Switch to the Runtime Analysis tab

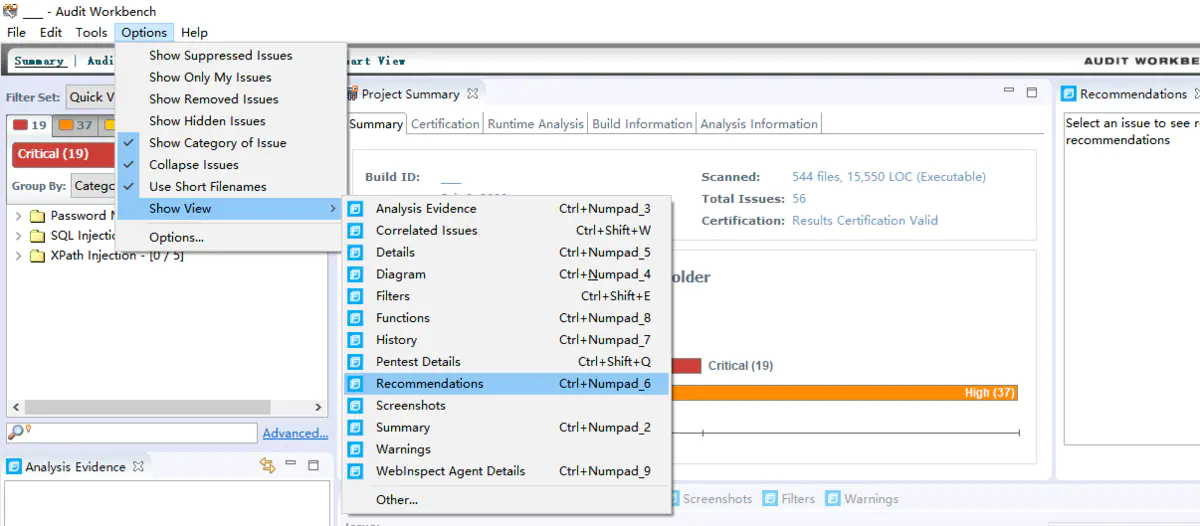535,124
